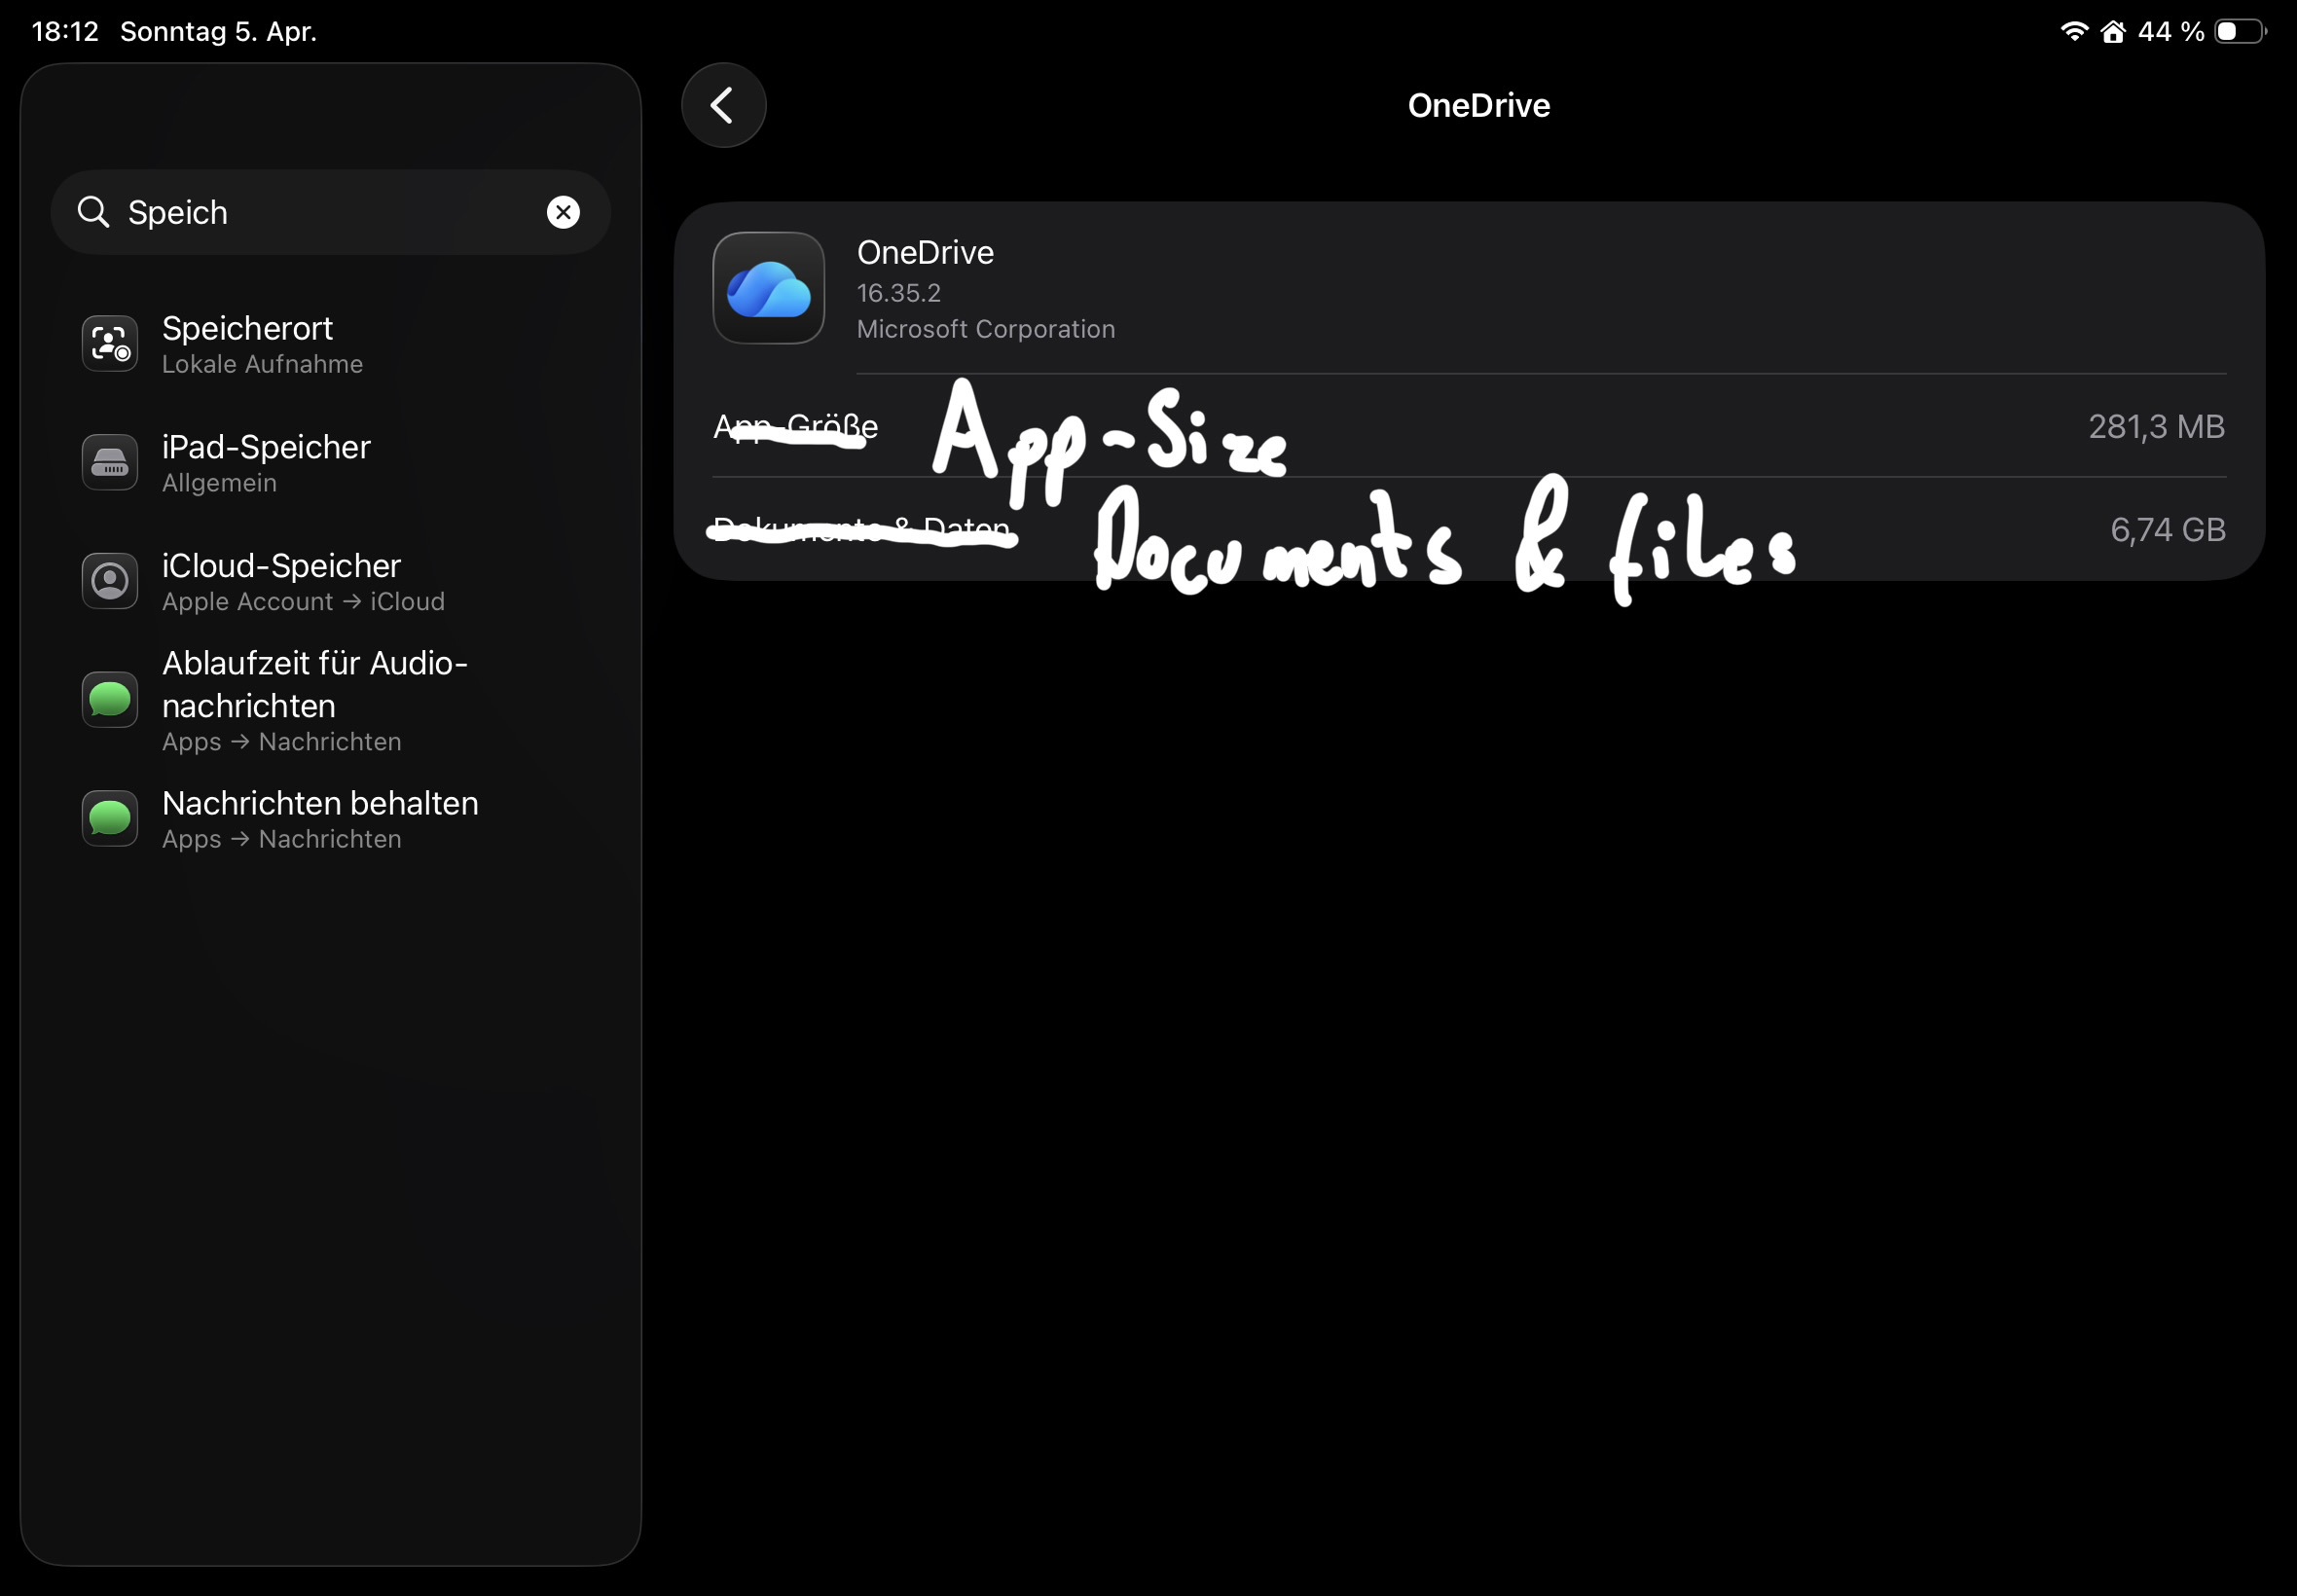Screen dimensions: 2297x1596
Task: Click the 44 % battery percentage text
Action: [2170, 31]
